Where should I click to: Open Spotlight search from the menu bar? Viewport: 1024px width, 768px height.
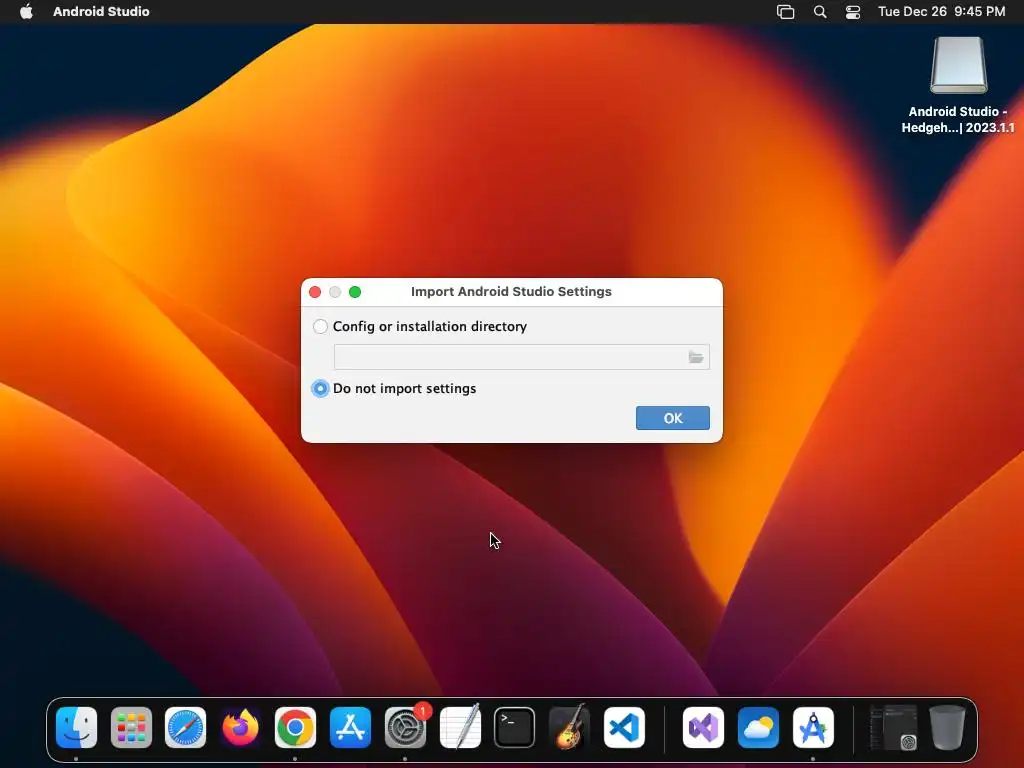(x=820, y=12)
